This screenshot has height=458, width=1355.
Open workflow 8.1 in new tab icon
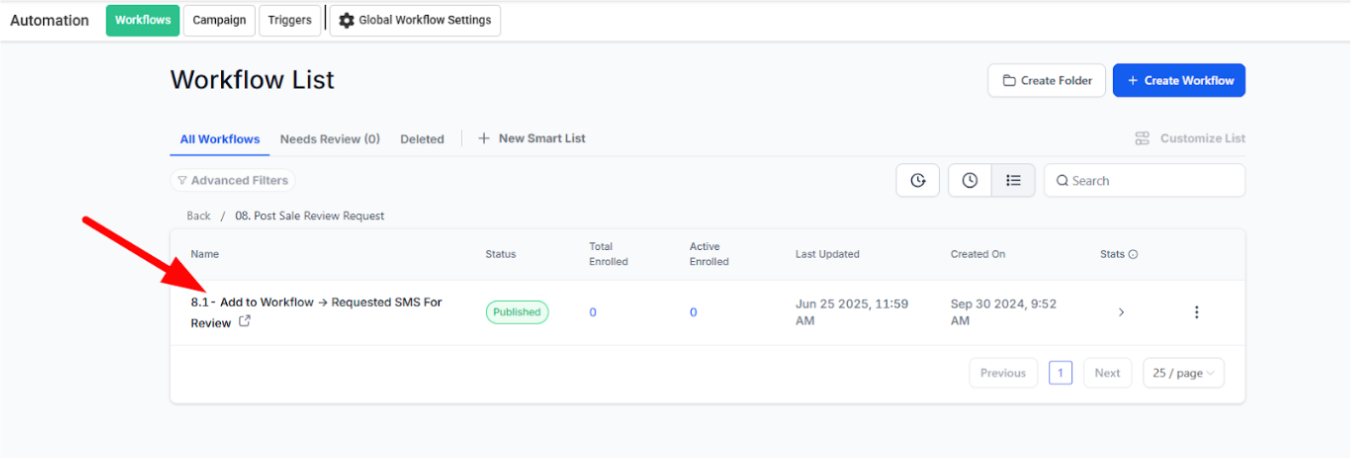tap(245, 321)
